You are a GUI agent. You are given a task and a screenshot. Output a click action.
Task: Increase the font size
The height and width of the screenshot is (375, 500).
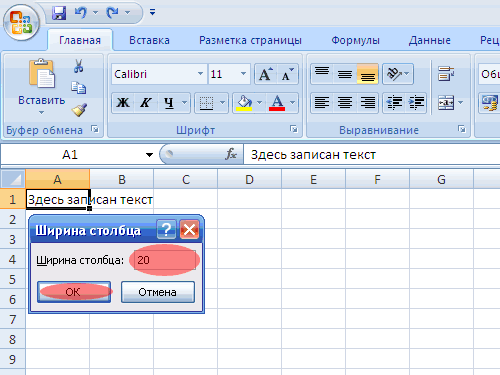tap(265, 74)
